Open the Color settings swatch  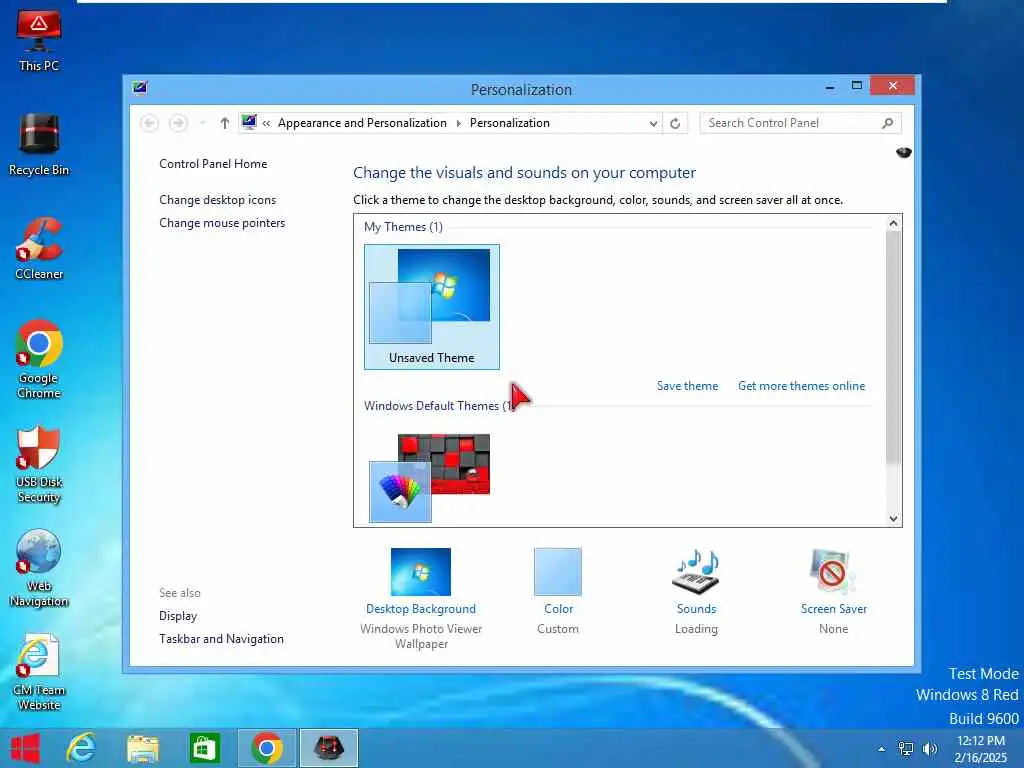pyautogui.click(x=558, y=581)
